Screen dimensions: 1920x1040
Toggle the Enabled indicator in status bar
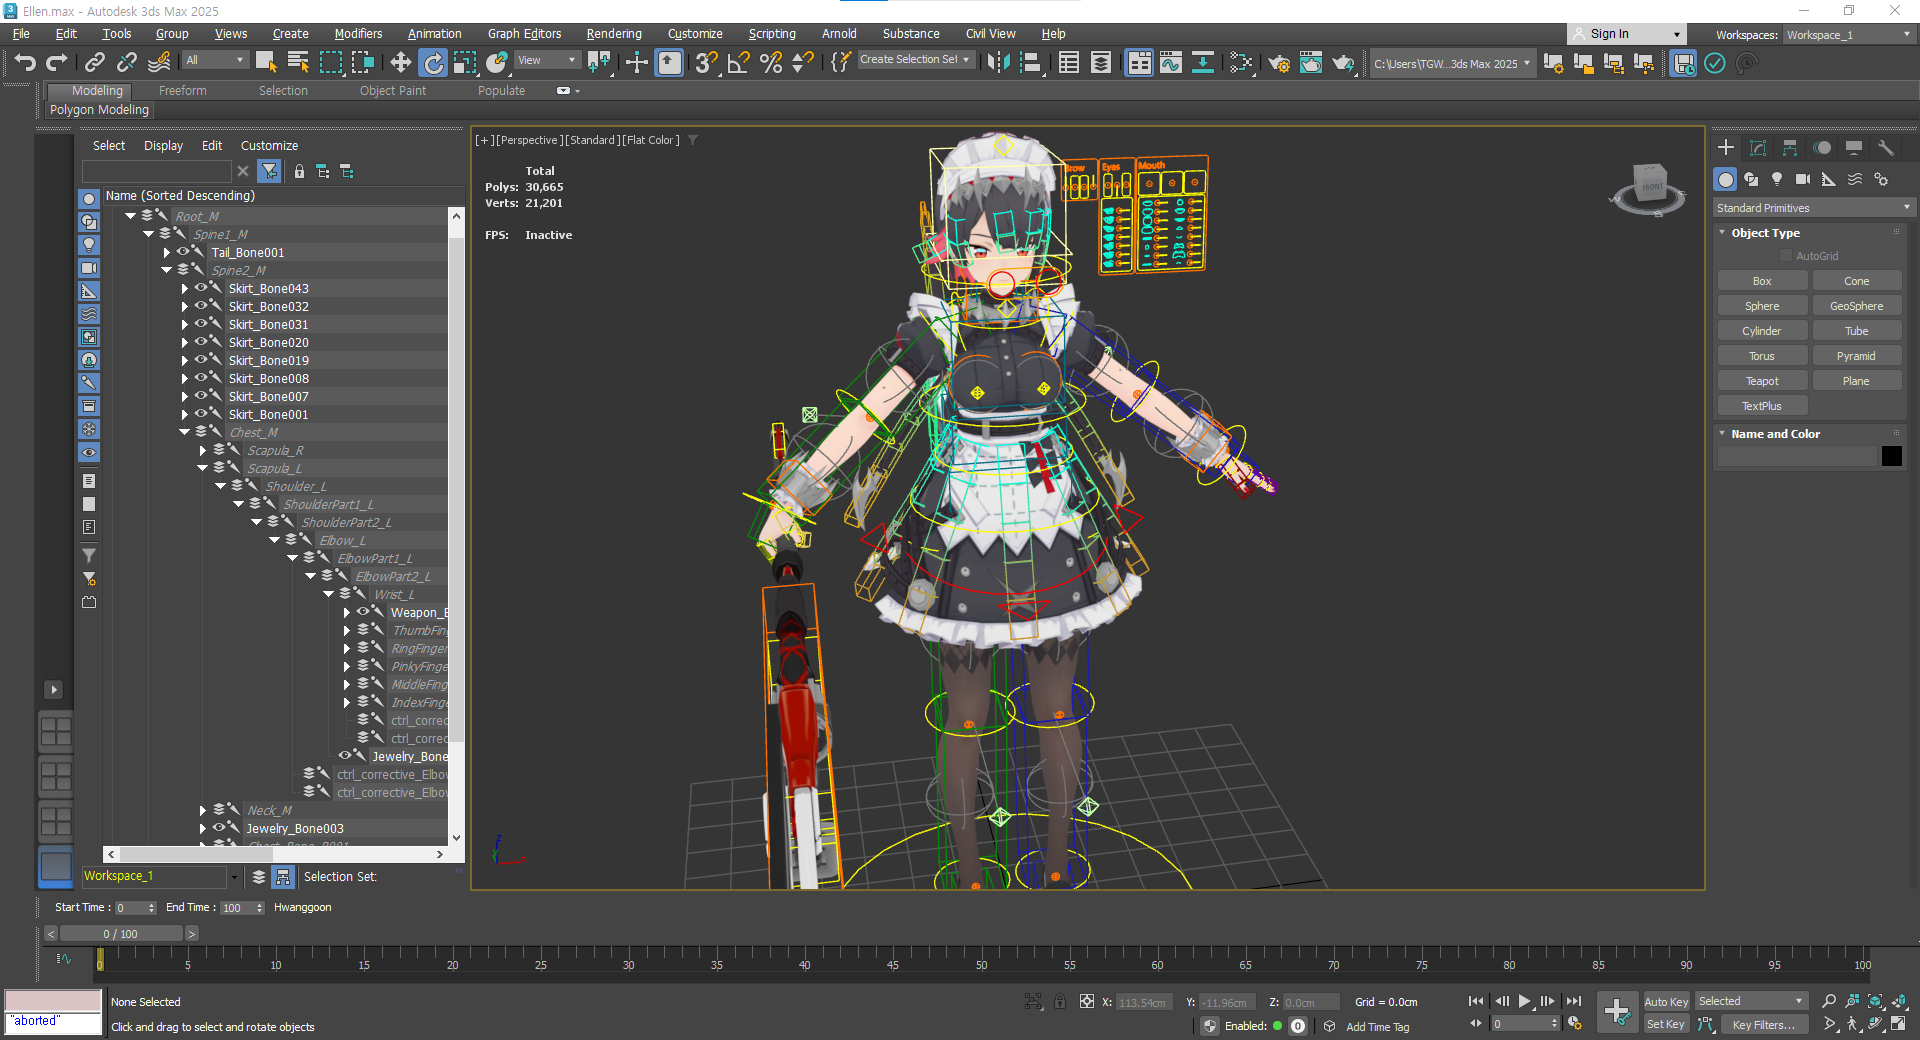click(x=1277, y=1026)
